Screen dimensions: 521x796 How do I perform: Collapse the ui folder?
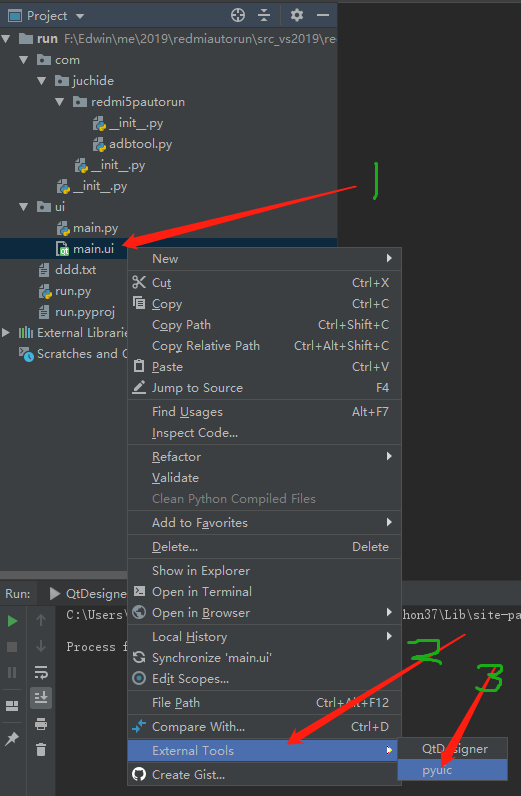coord(24,207)
